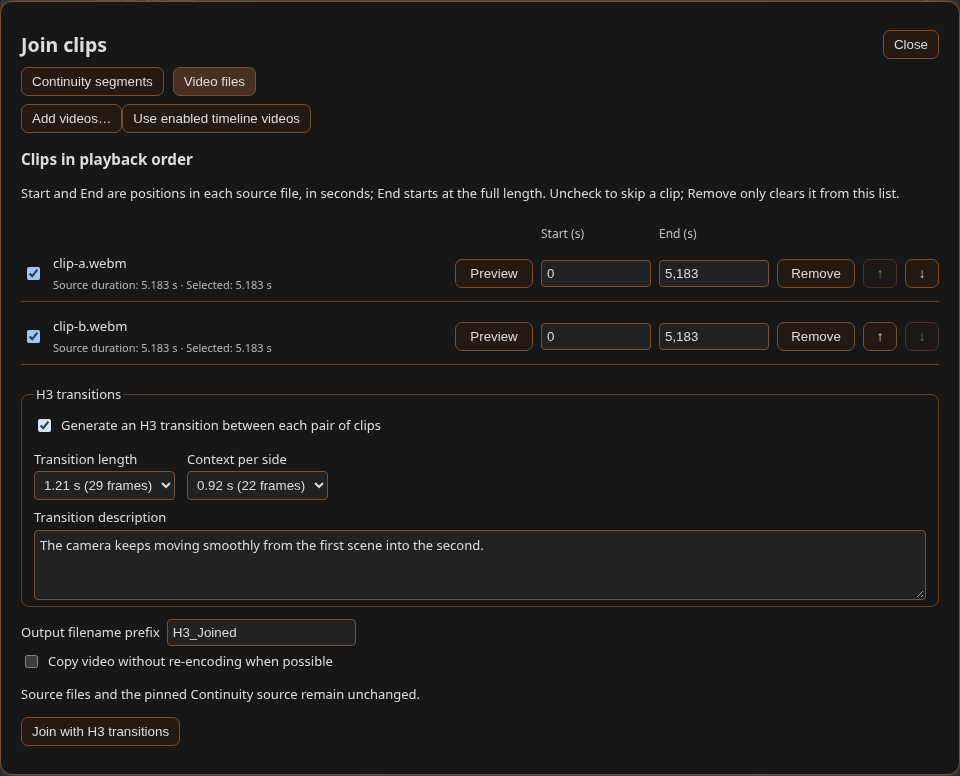Screen dimensions: 960x776
Task: Preview clip-a.webm
Action: click(x=494, y=274)
